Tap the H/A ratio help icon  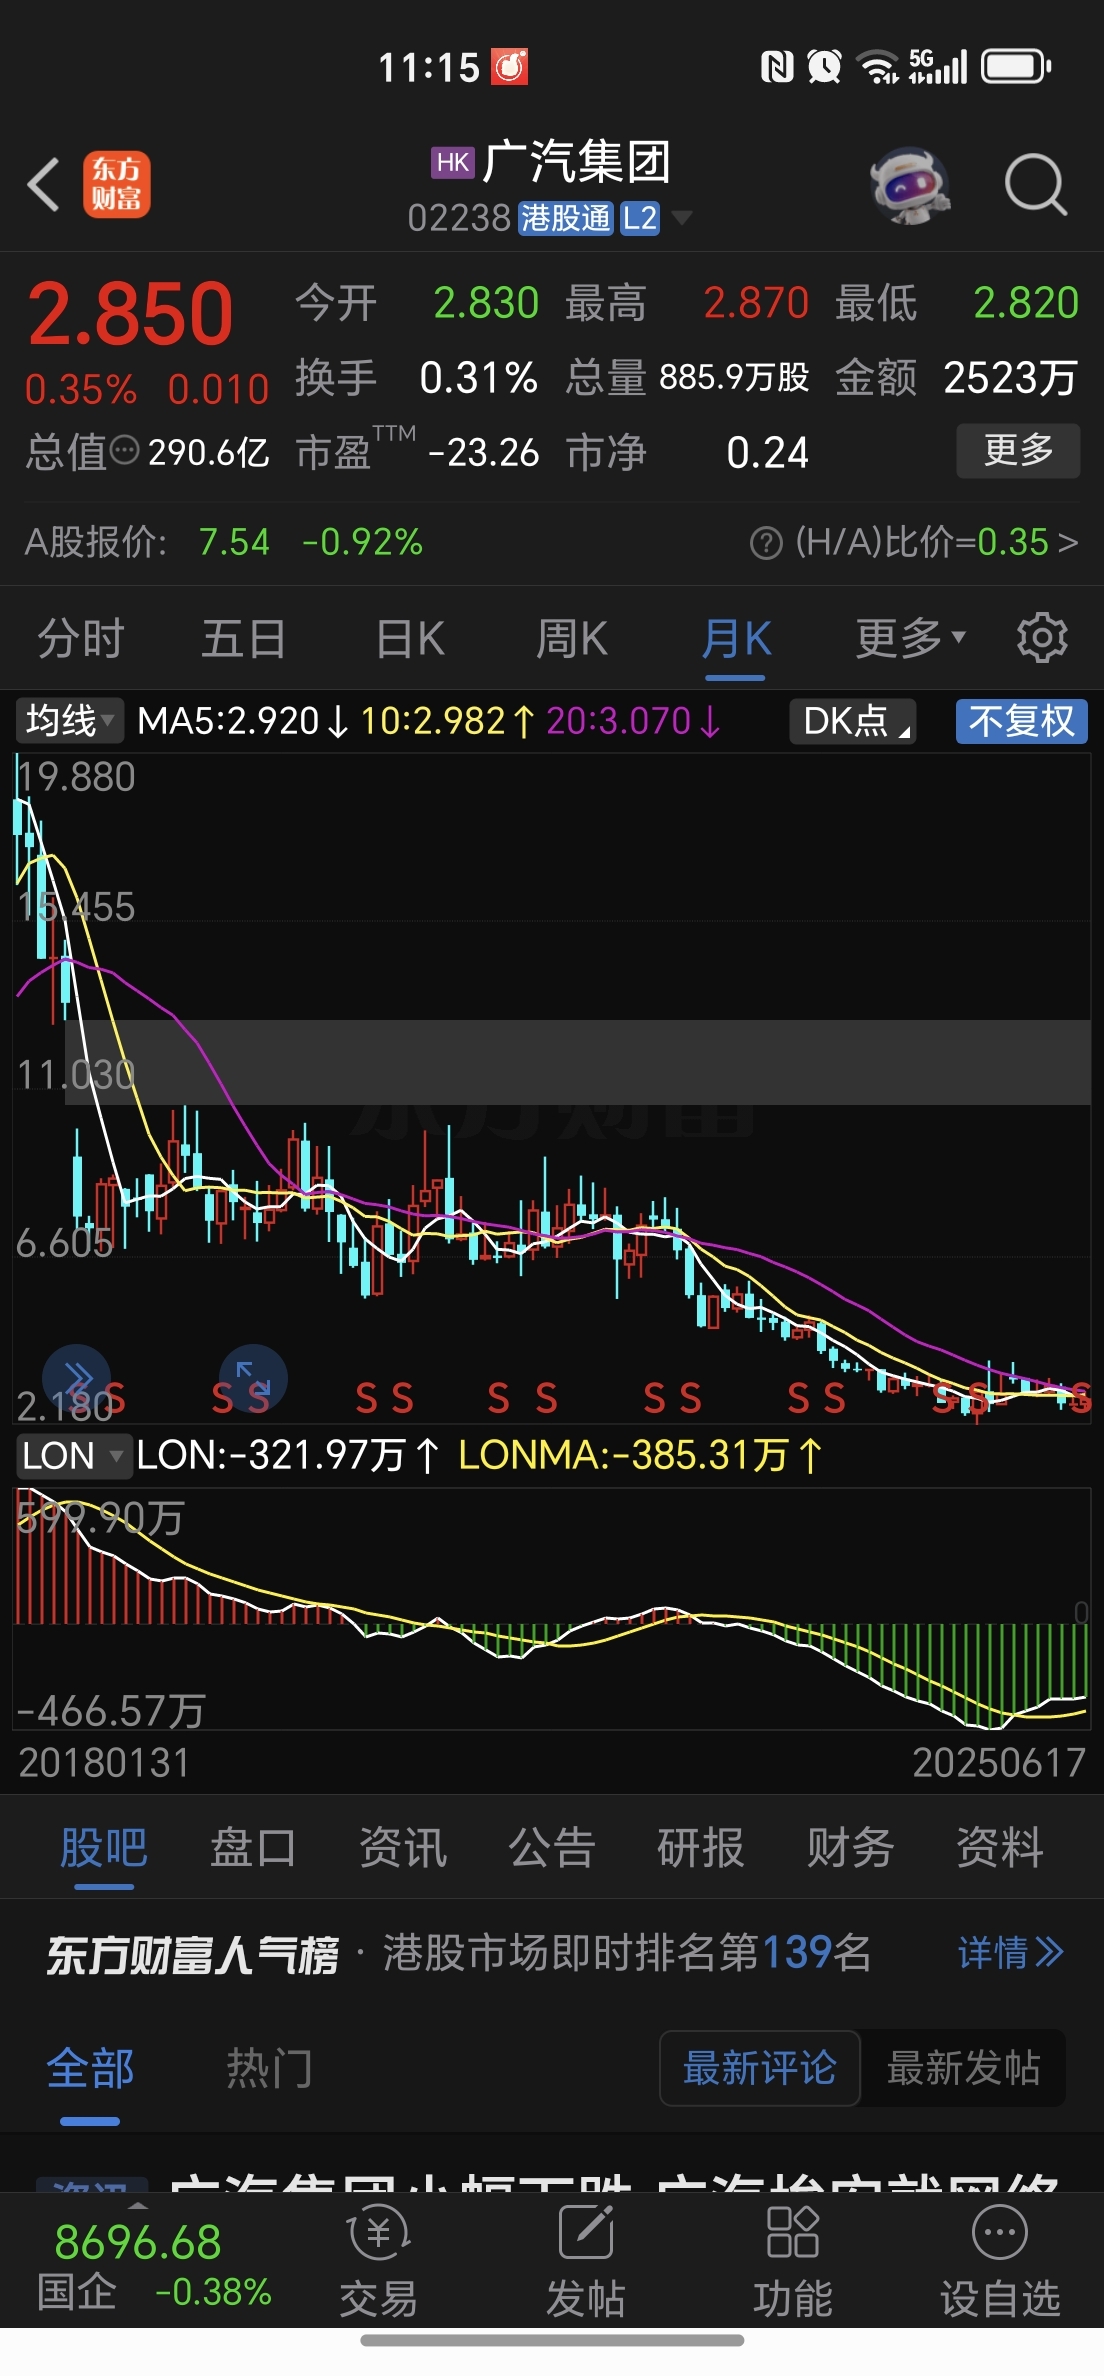pyautogui.click(x=766, y=543)
